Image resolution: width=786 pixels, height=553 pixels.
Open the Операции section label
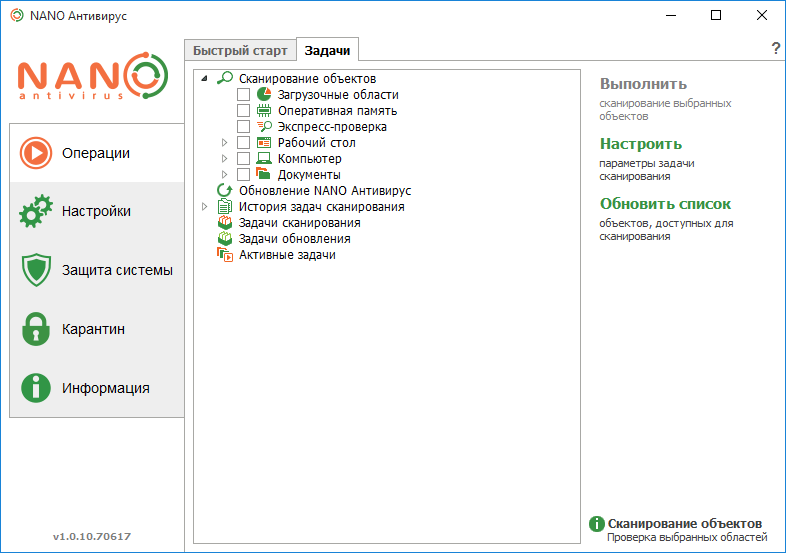pyautogui.click(x=96, y=153)
